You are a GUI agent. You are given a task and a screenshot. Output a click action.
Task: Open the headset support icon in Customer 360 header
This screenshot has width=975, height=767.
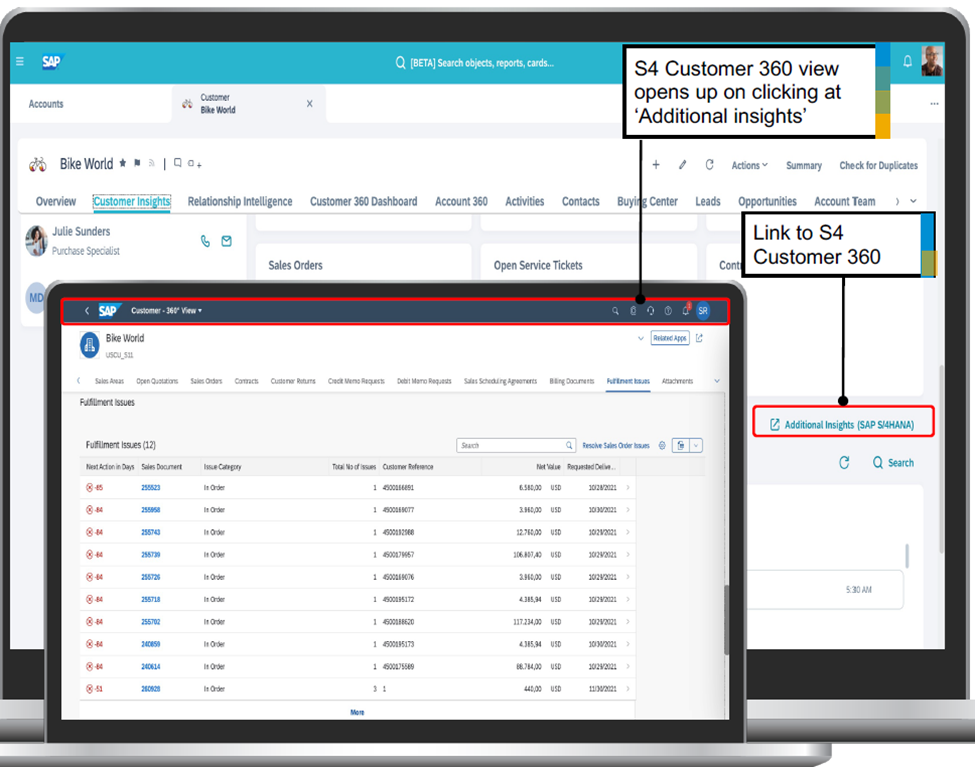coord(650,310)
